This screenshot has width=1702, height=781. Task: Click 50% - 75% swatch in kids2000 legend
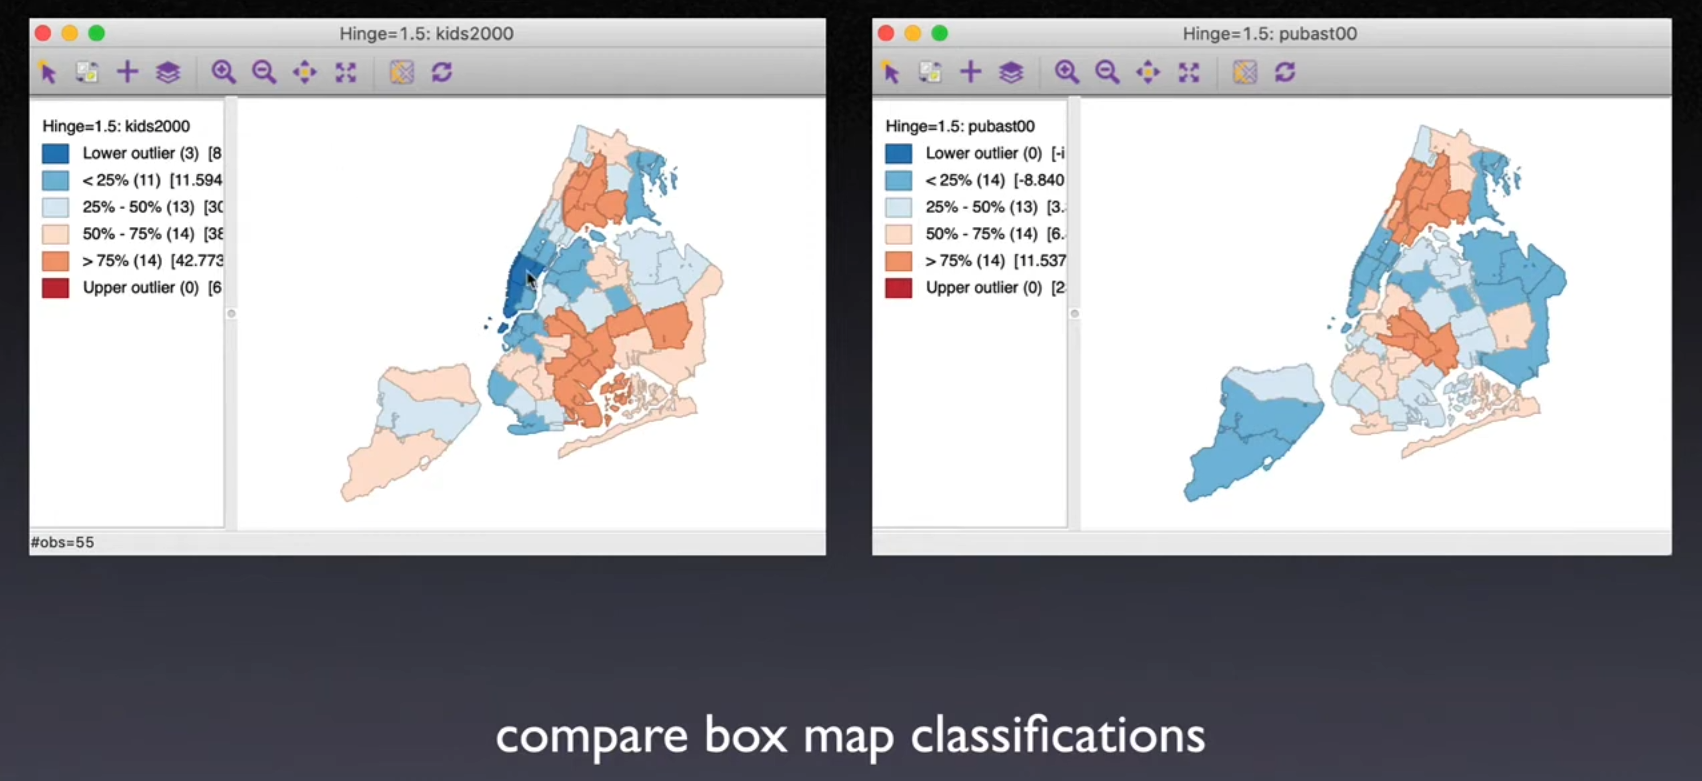pyautogui.click(x=56, y=234)
